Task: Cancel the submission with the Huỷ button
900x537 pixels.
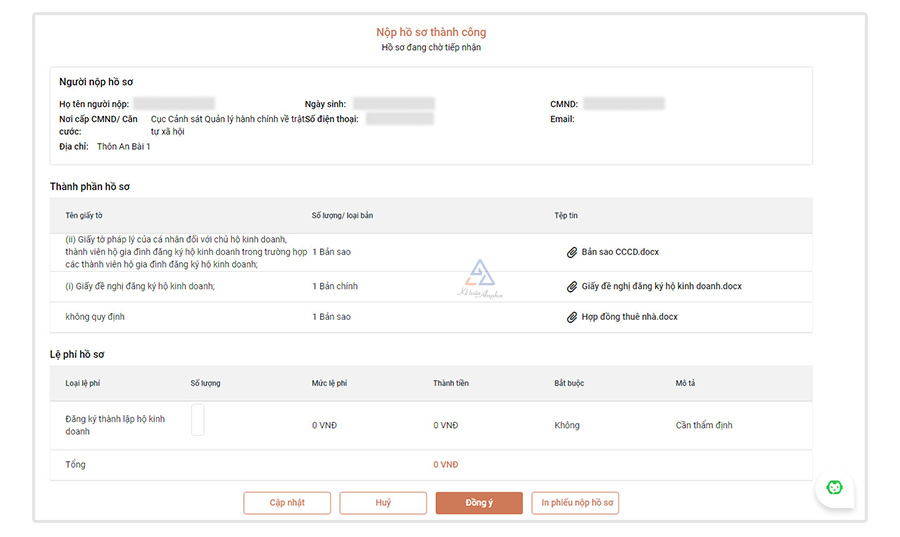Action: click(x=383, y=503)
